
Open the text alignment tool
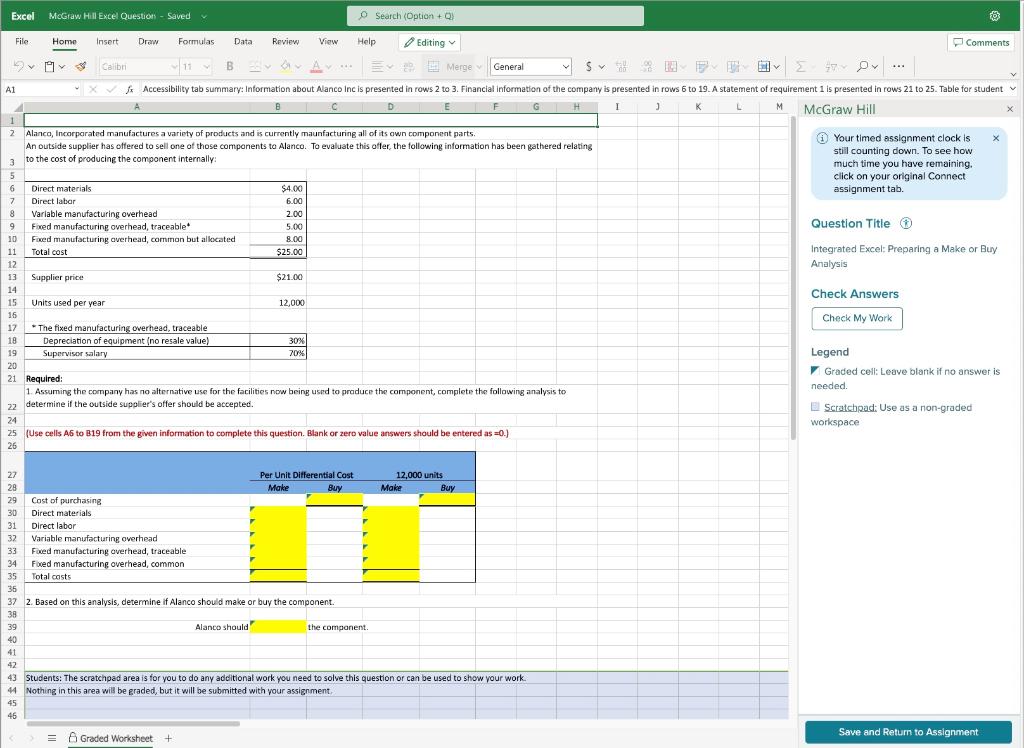tap(377, 67)
